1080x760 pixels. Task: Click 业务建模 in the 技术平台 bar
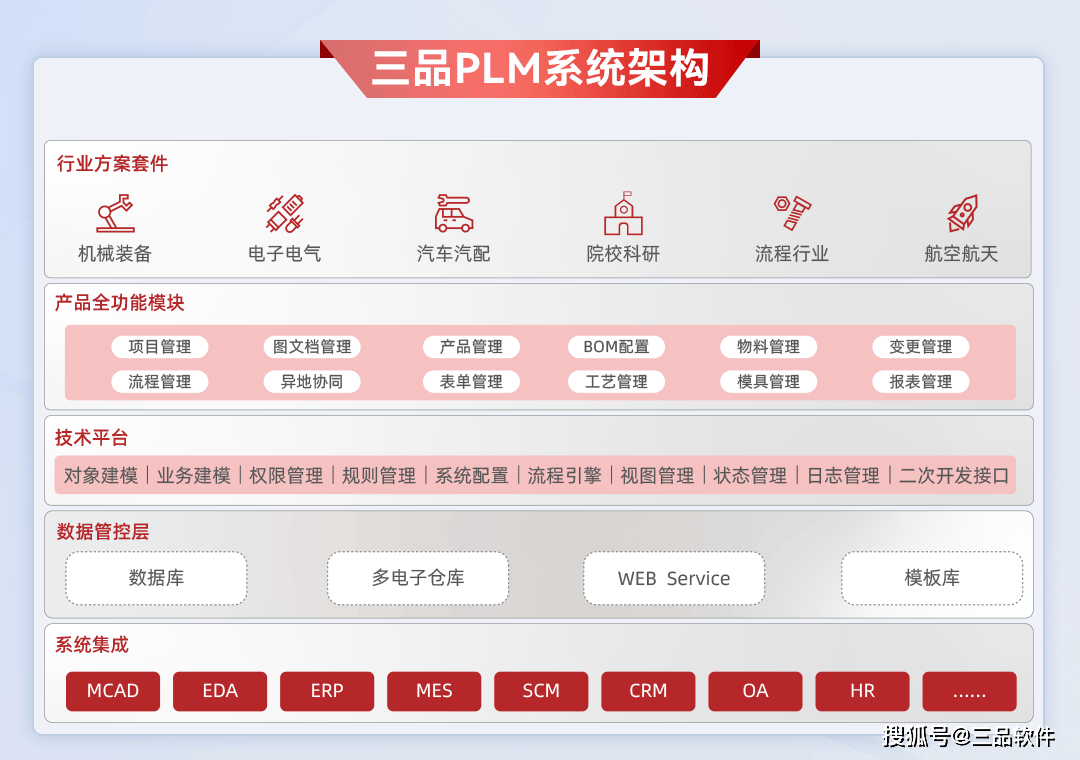[x=194, y=475]
